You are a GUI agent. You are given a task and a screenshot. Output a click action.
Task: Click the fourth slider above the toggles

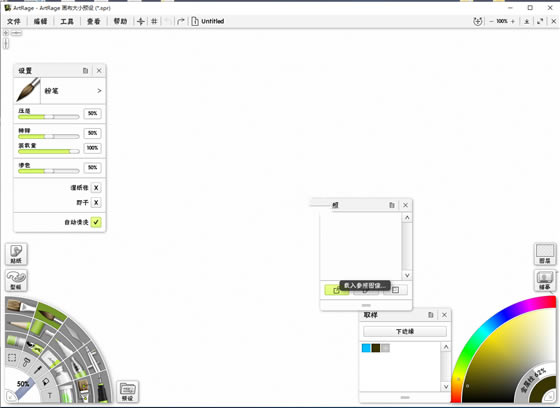point(49,171)
